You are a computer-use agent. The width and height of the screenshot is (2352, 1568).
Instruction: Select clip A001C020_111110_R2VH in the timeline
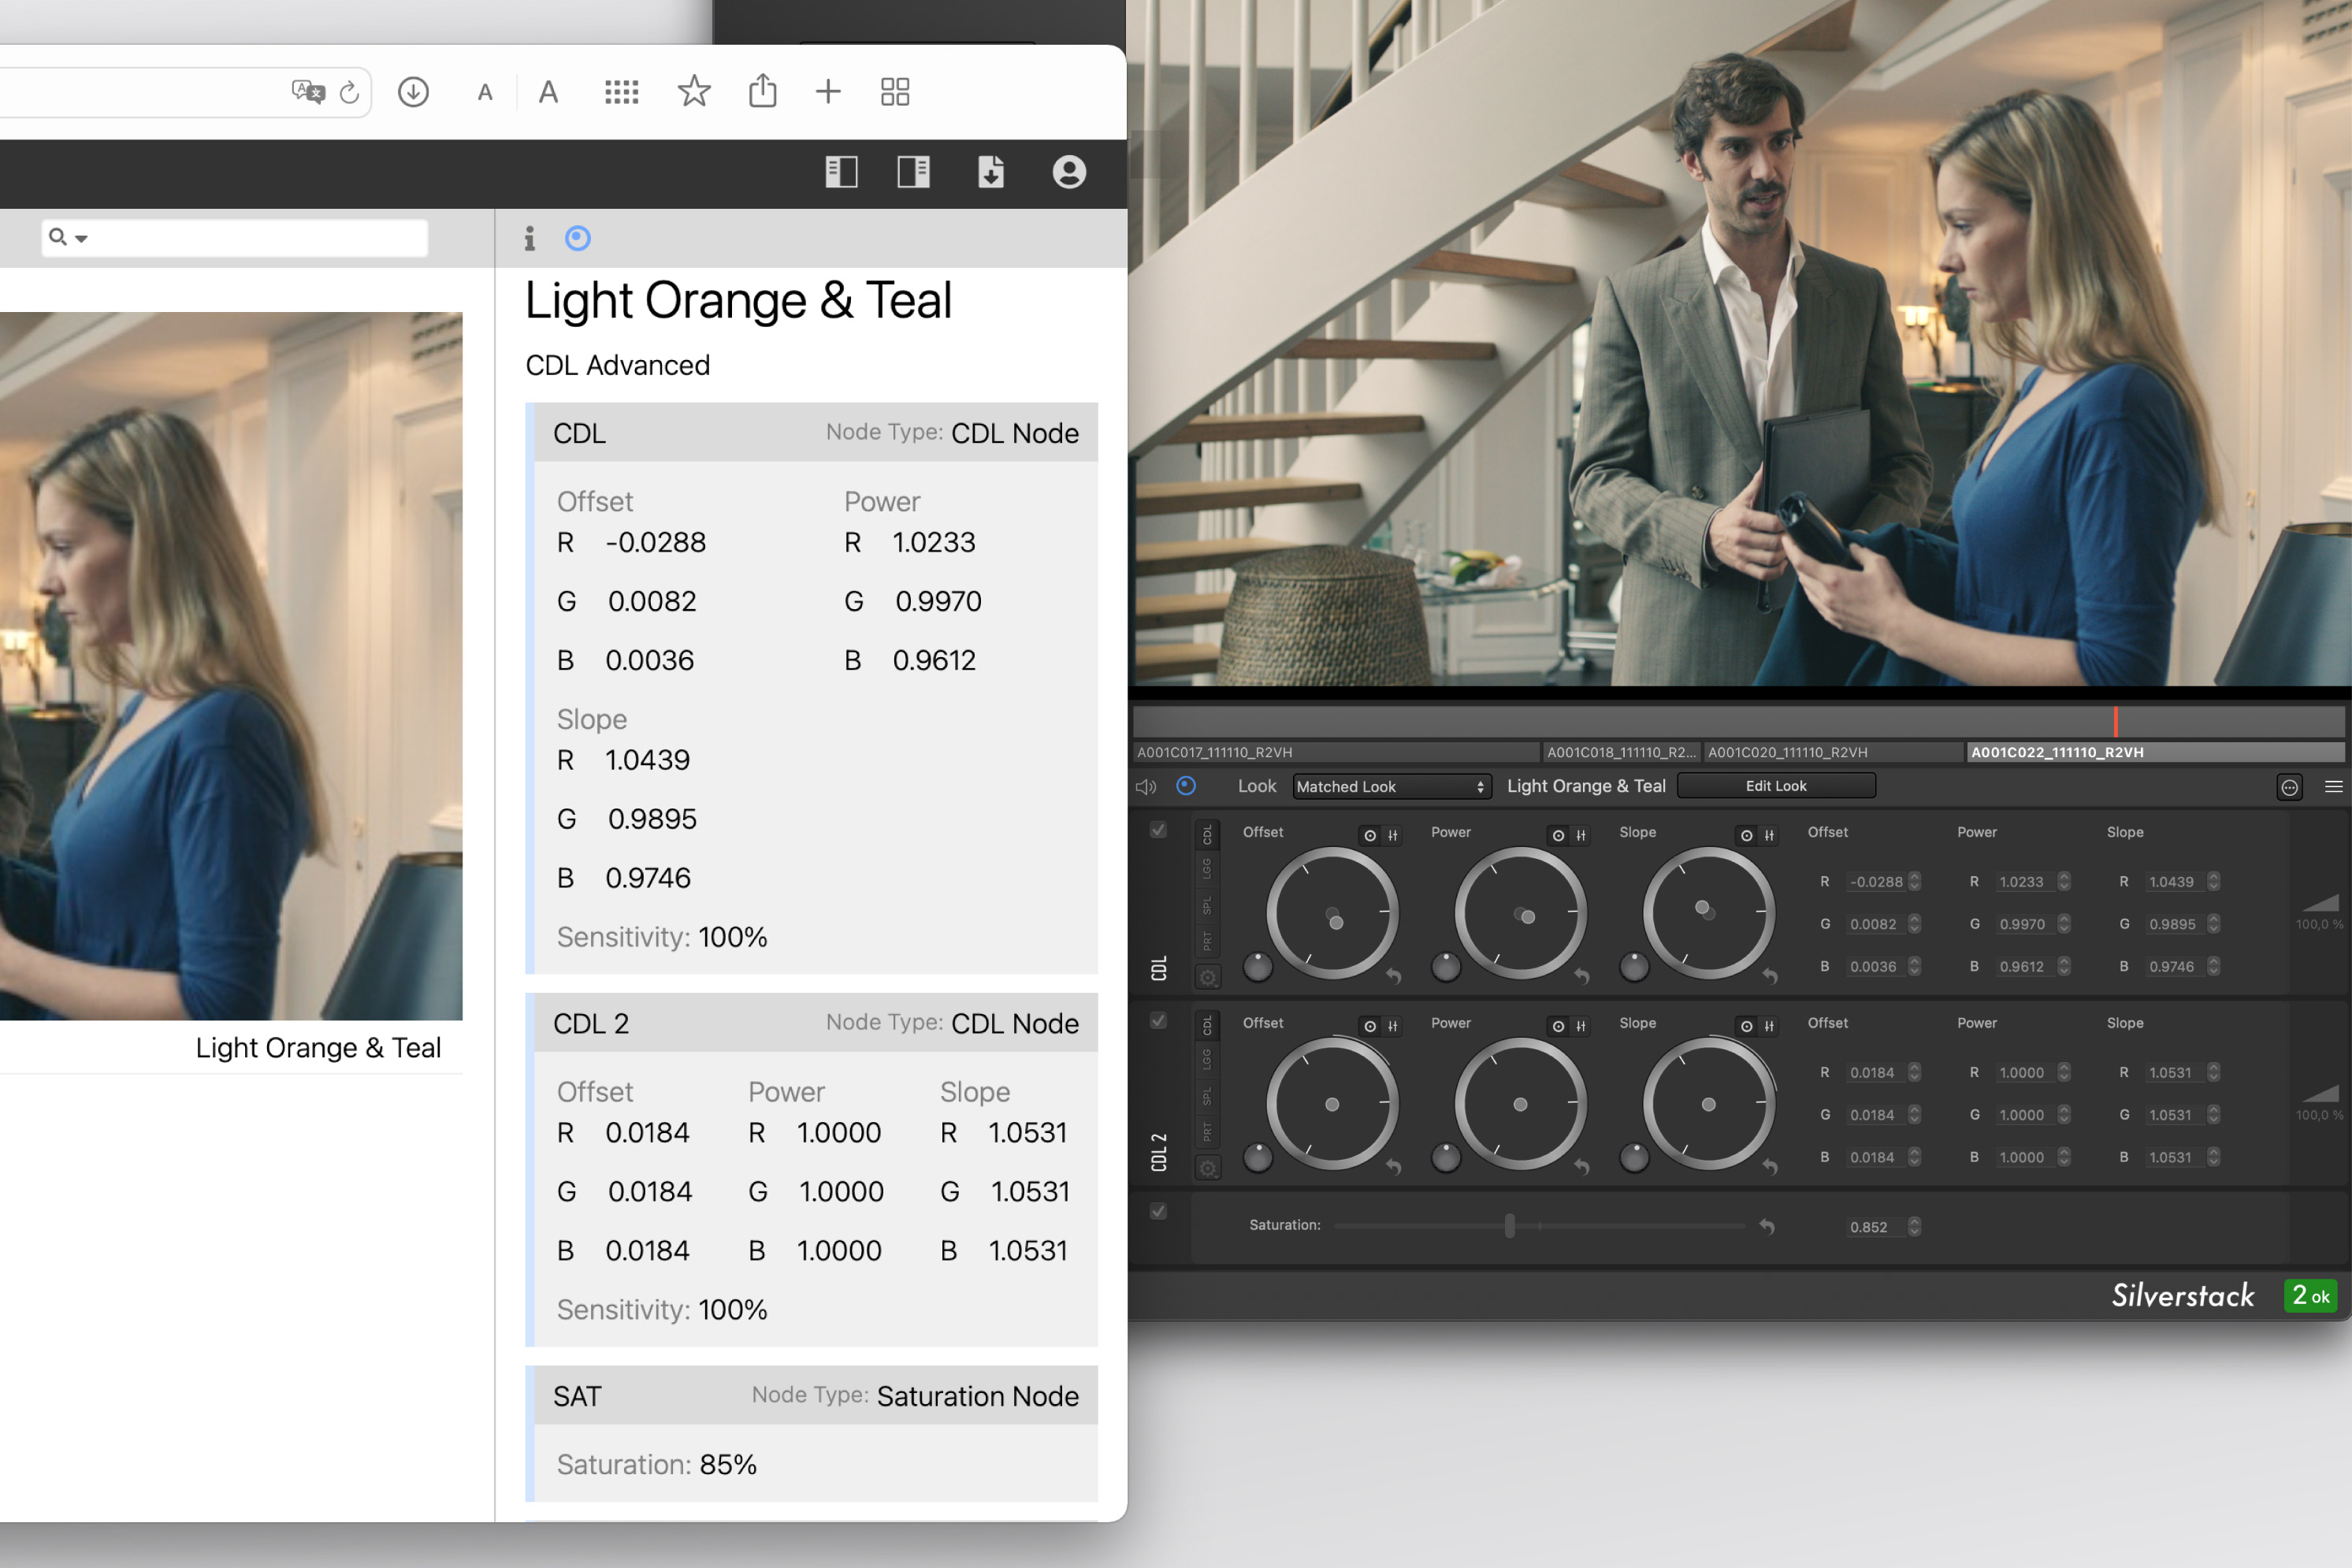click(1787, 752)
